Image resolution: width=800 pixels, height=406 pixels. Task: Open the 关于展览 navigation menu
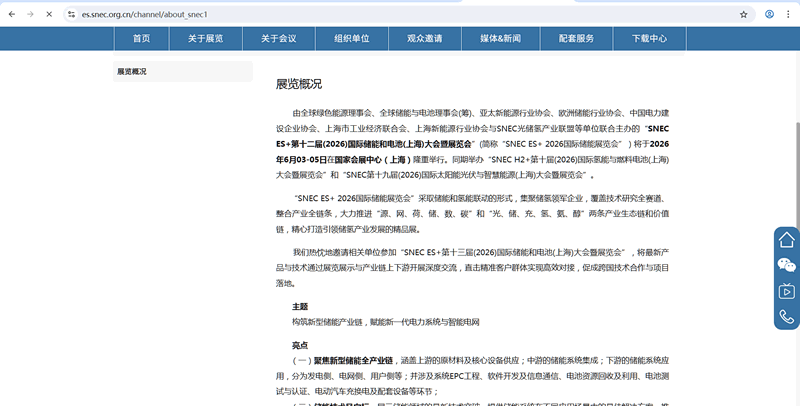click(x=205, y=38)
